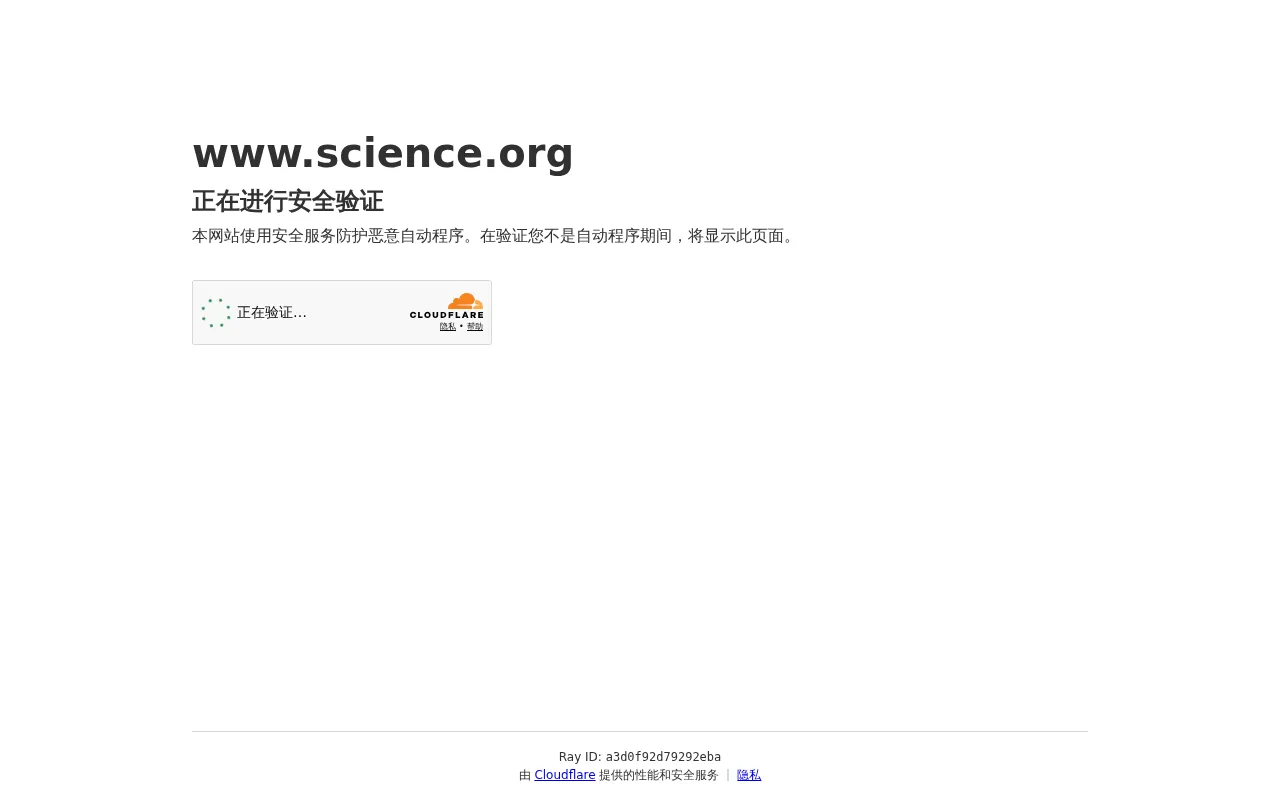
Task: Click the 正在进行安全验证 subheading
Action: pos(288,201)
